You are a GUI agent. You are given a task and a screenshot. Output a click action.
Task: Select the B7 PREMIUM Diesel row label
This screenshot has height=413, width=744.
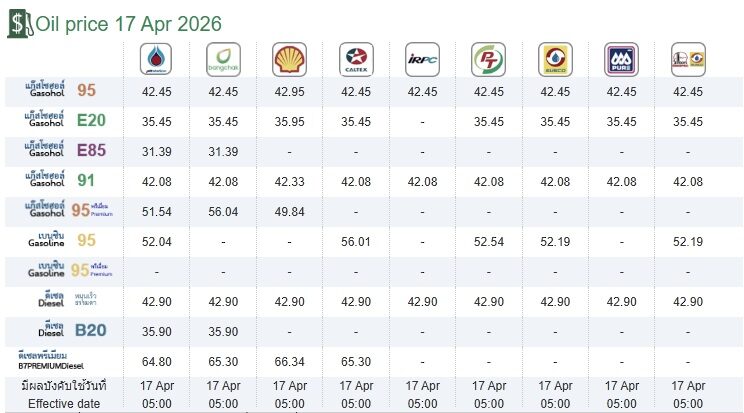tap(51, 361)
